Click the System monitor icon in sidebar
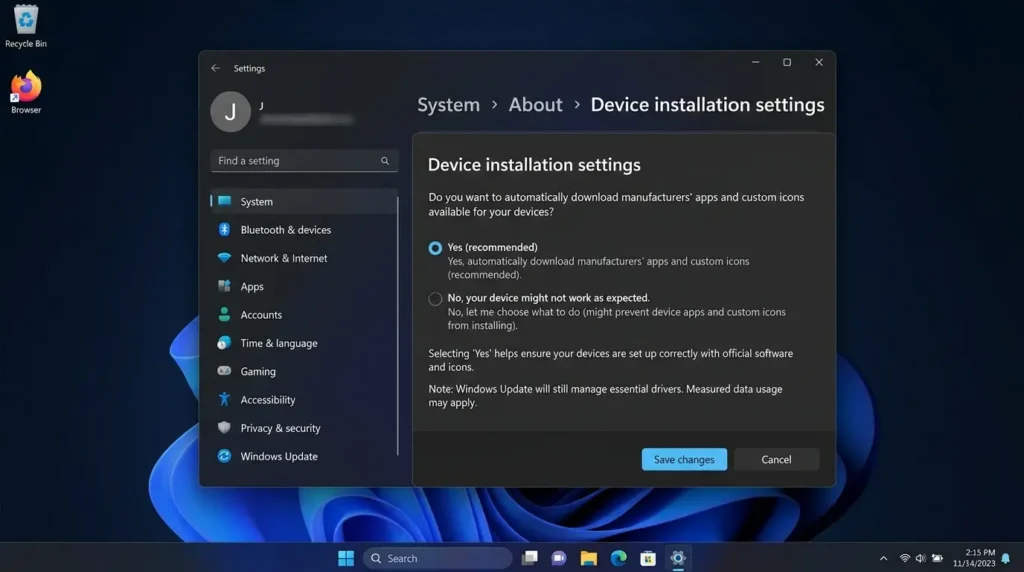Screen dimensions: 1024x572 tap(225, 201)
